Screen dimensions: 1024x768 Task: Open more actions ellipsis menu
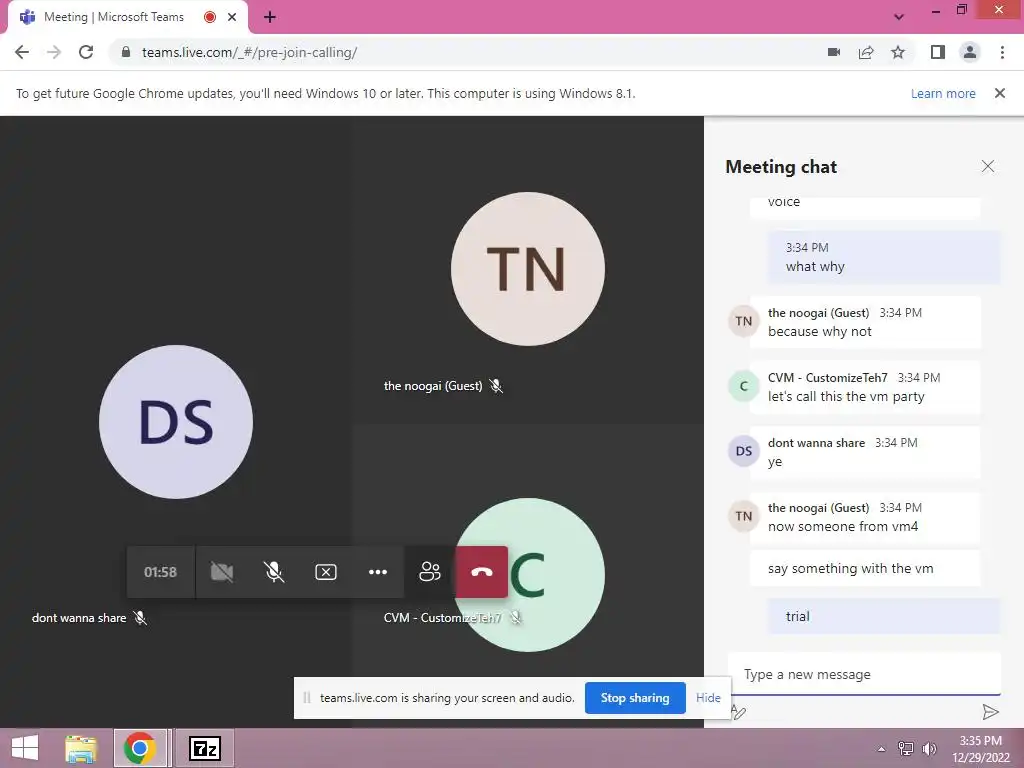[377, 572]
